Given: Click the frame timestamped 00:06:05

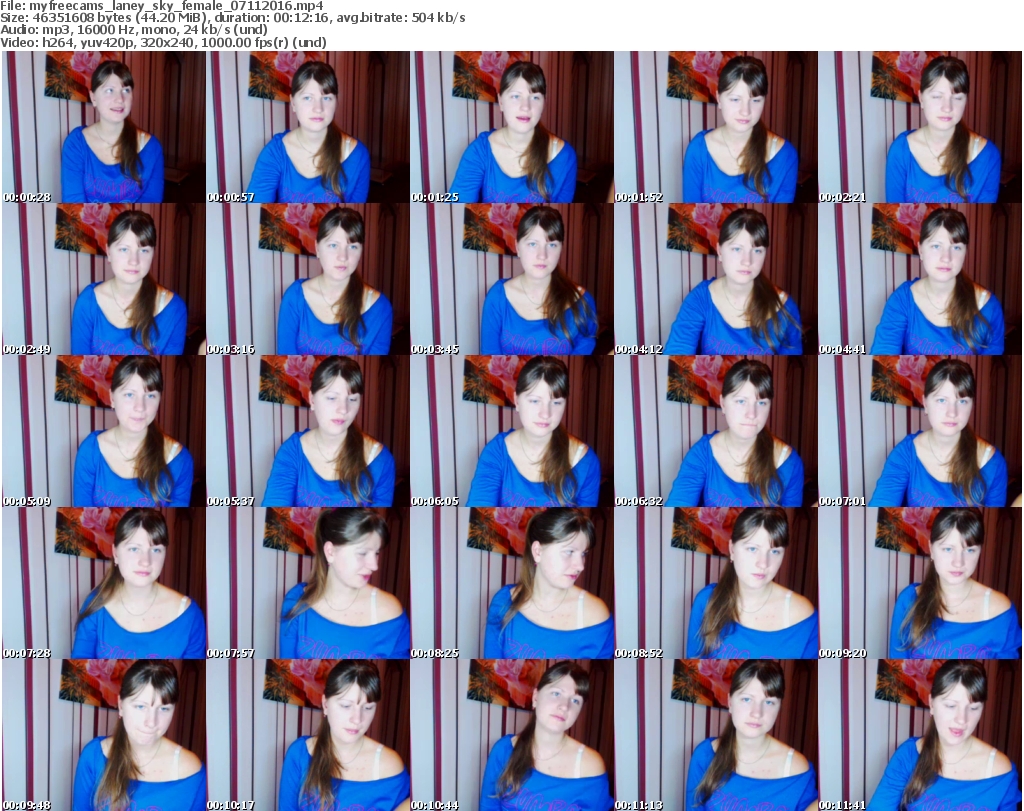Looking at the screenshot, I should click(x=512, y=431).
